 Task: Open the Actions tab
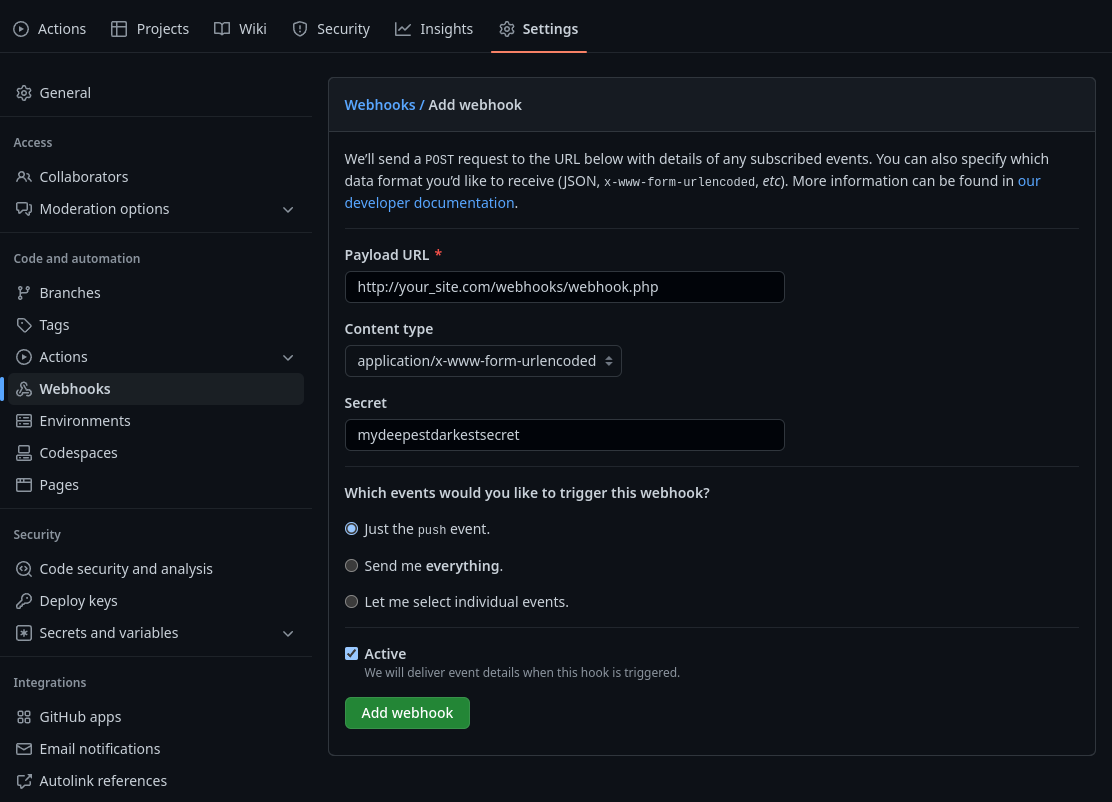click(50, 29)
